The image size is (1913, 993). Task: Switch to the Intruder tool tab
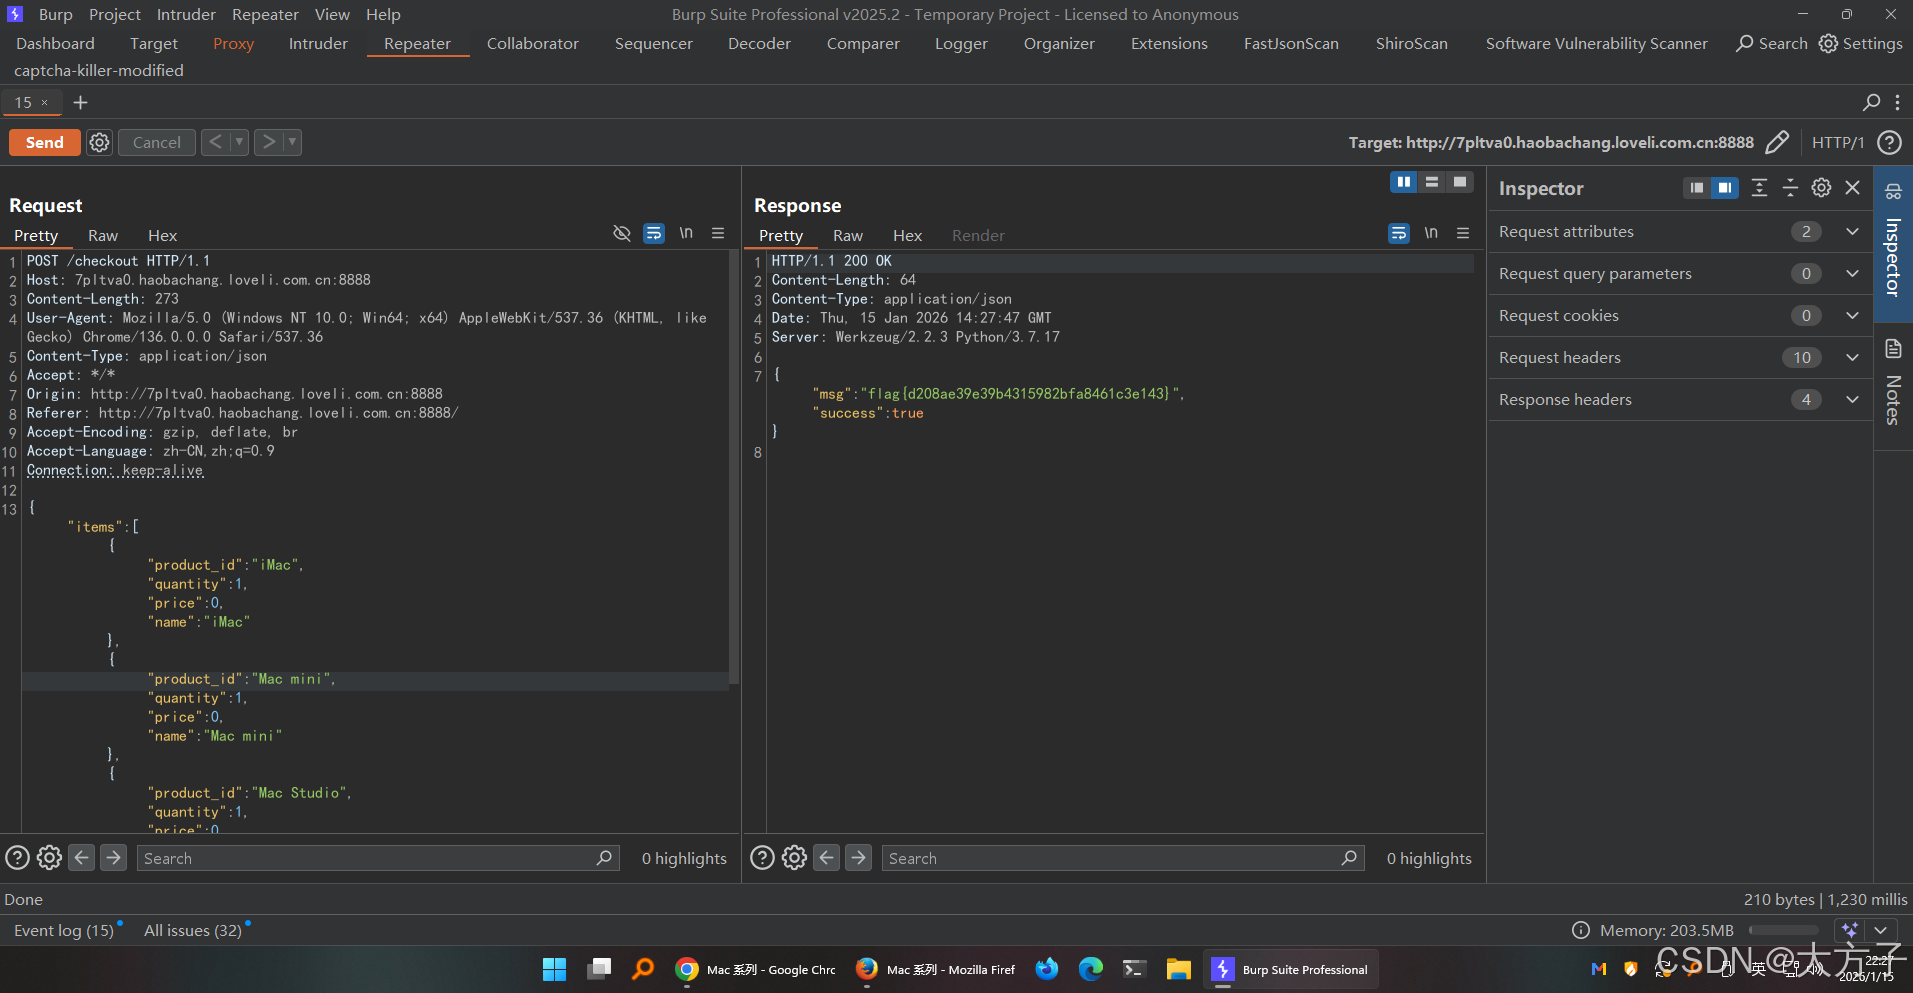318,44
